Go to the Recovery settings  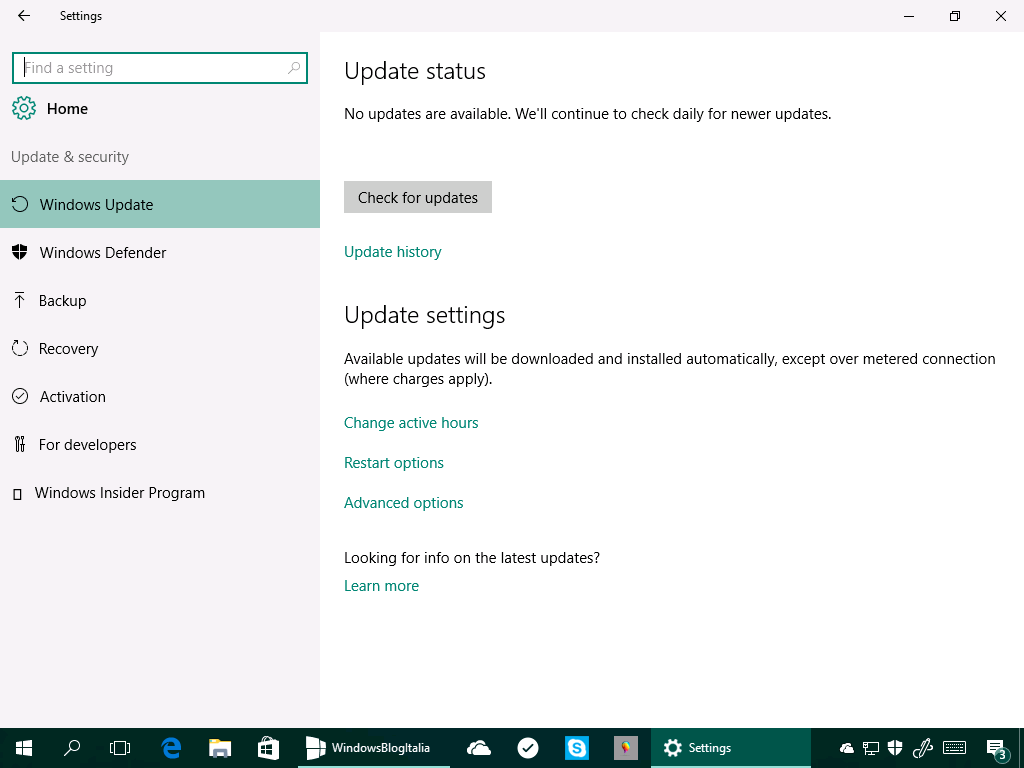pyautogui.click(x=160, y=348)
